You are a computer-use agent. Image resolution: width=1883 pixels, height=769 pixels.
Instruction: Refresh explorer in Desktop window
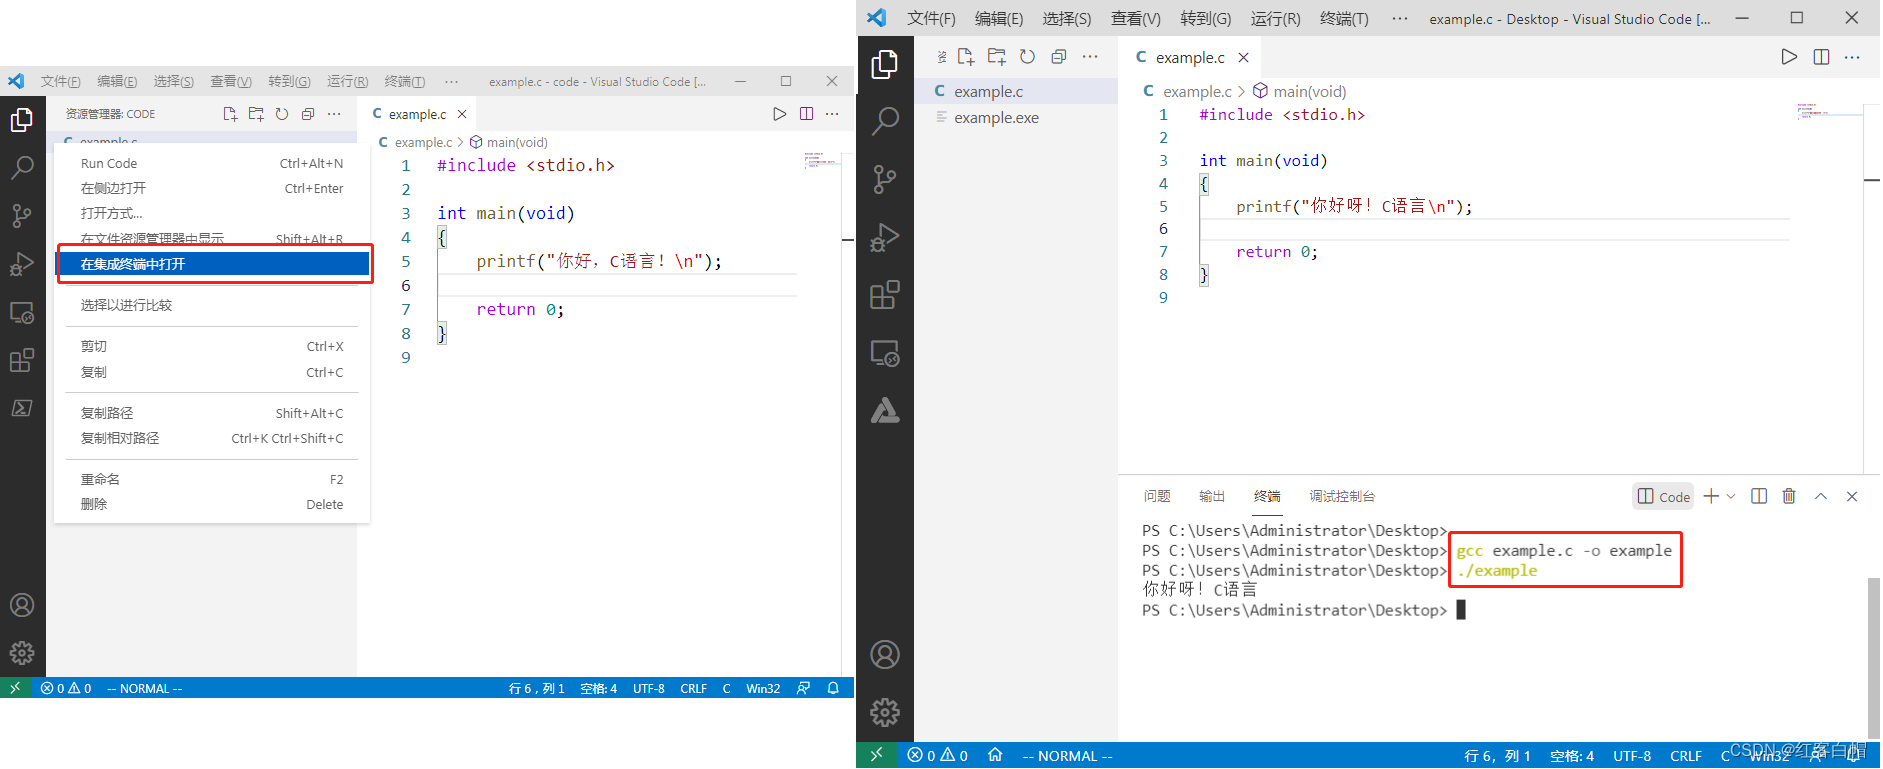coord(1027,57)
